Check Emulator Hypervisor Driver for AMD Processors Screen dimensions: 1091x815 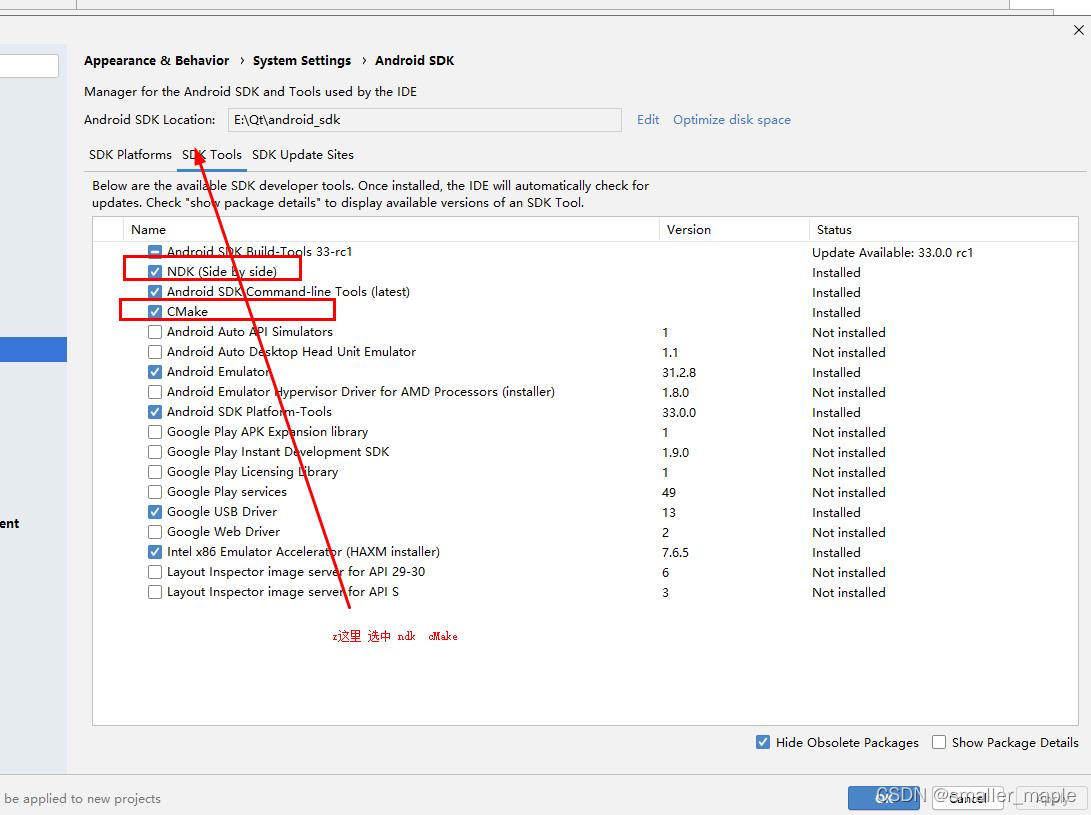coord(154,392)
